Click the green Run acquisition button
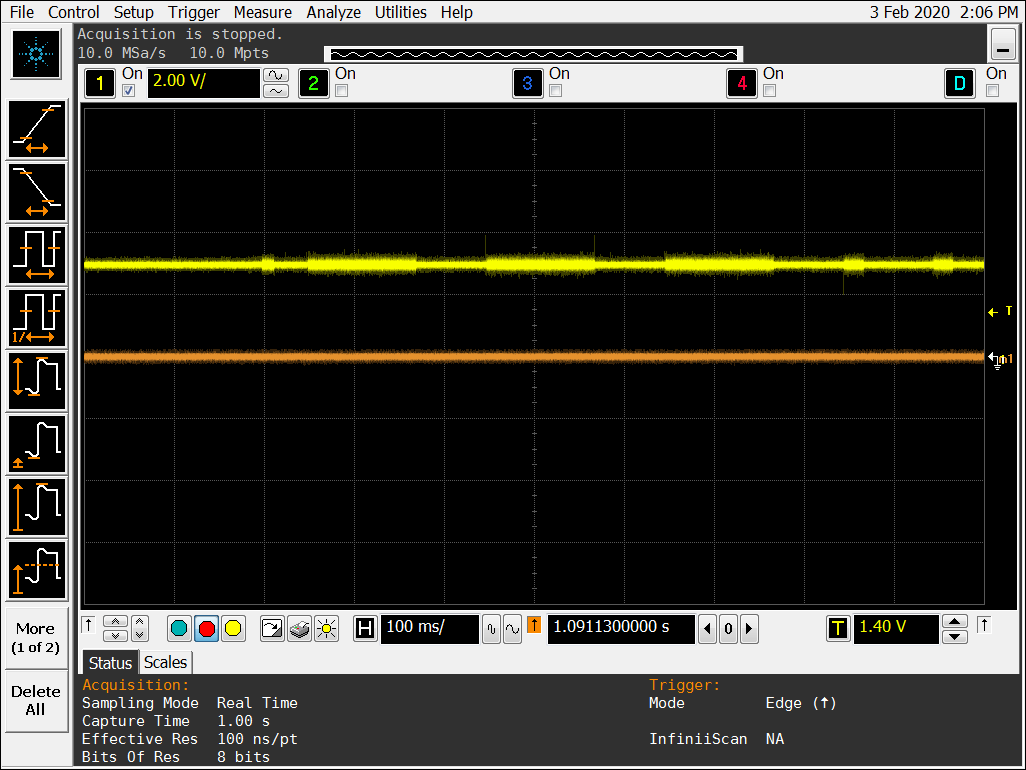This screenshot has height=770, width=1026. point(179,629)
